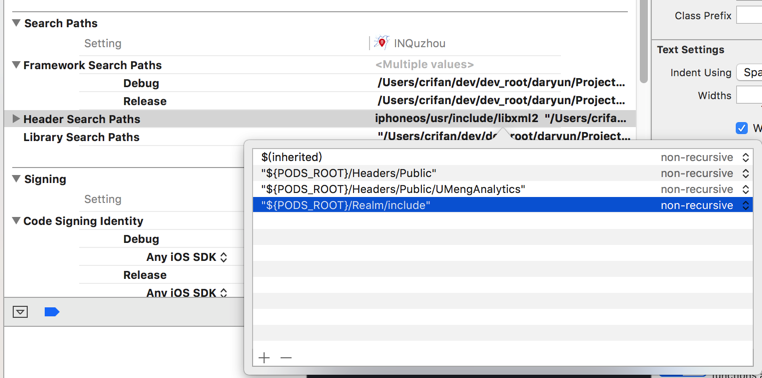Select Debug row under Code Signing Identity
Viewport: 762px width, 378px height.
(141, 239)
